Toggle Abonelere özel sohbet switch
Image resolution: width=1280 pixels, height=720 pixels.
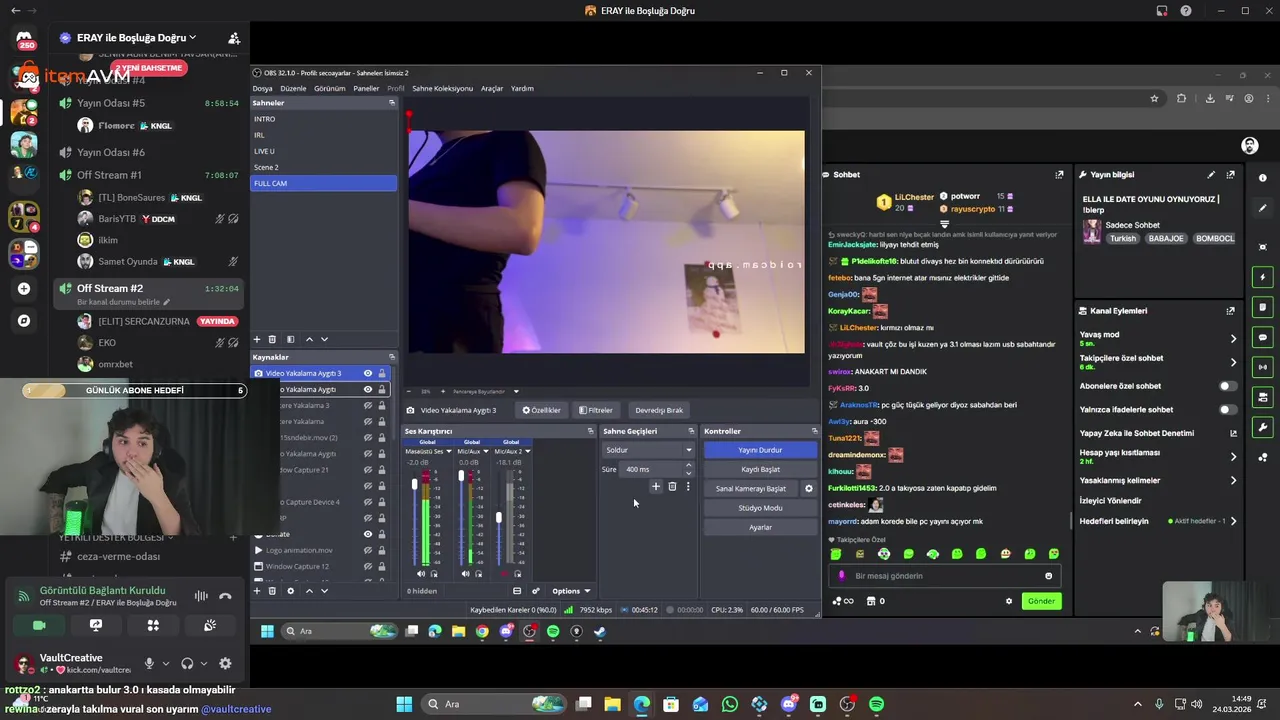coord(1226,386)
